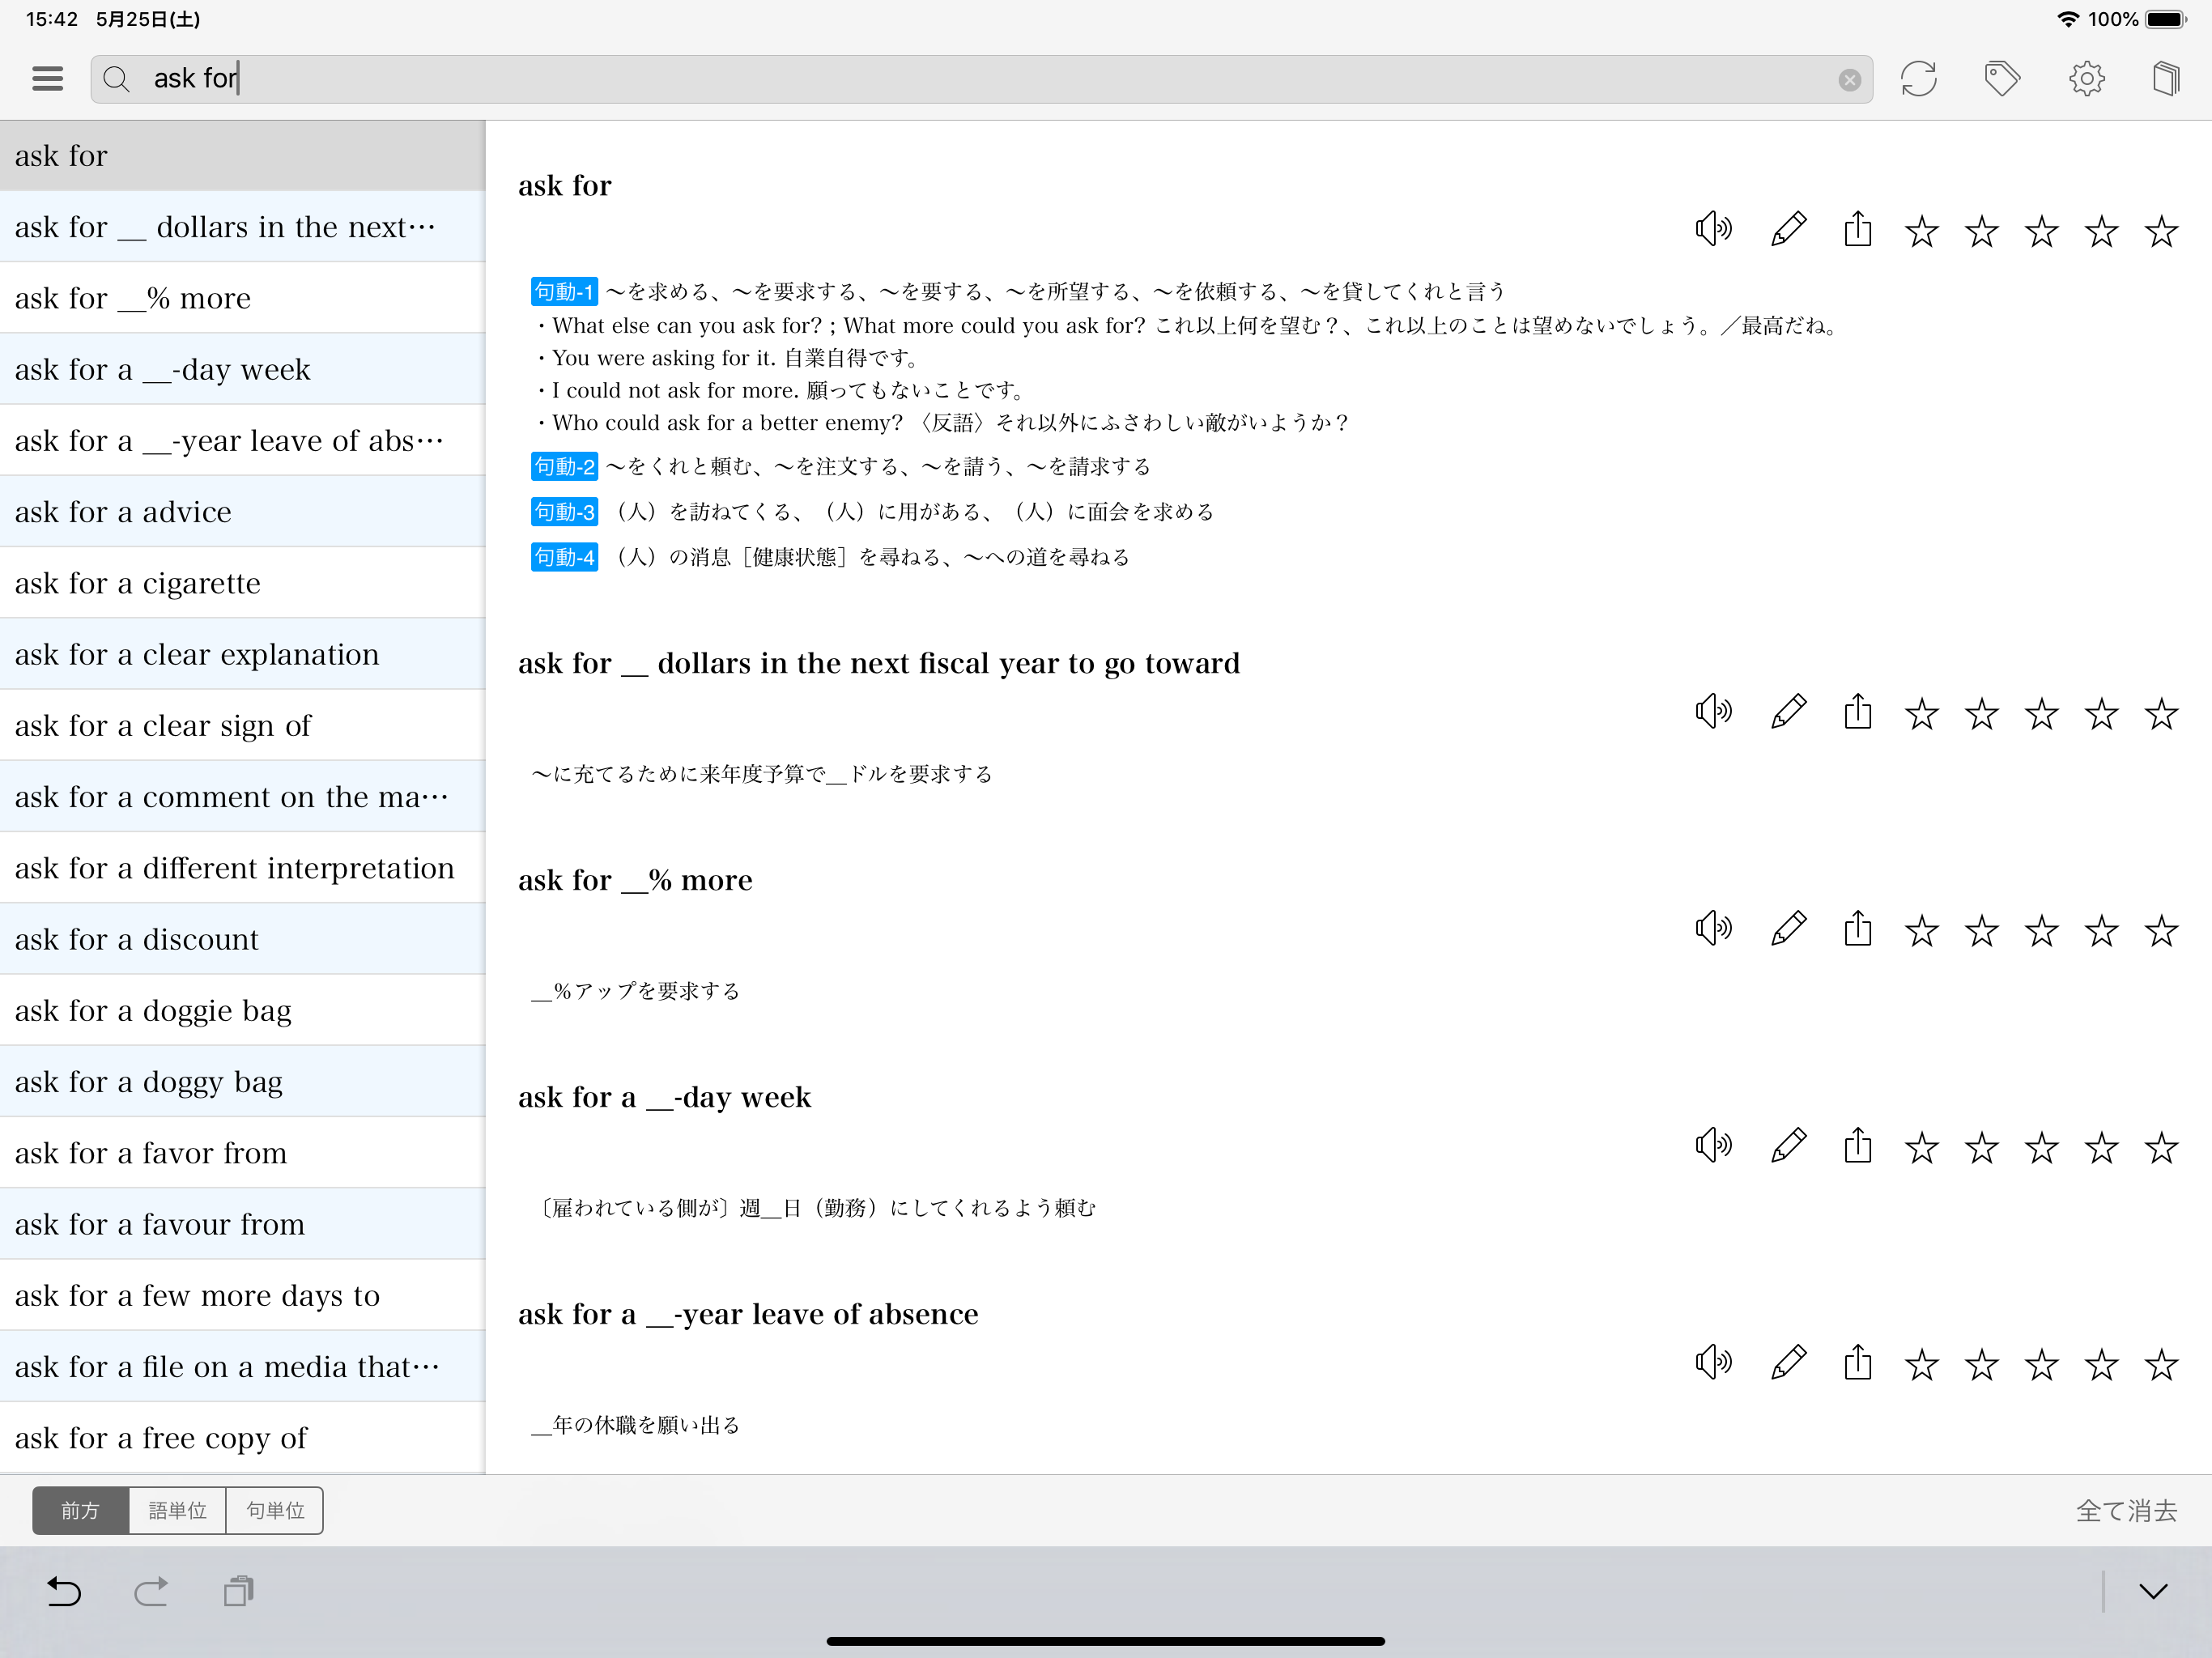Screen dimensions: 2212x1658
Task: Select 'ask for a doggy bag' result
Action: click(242, 1081)
